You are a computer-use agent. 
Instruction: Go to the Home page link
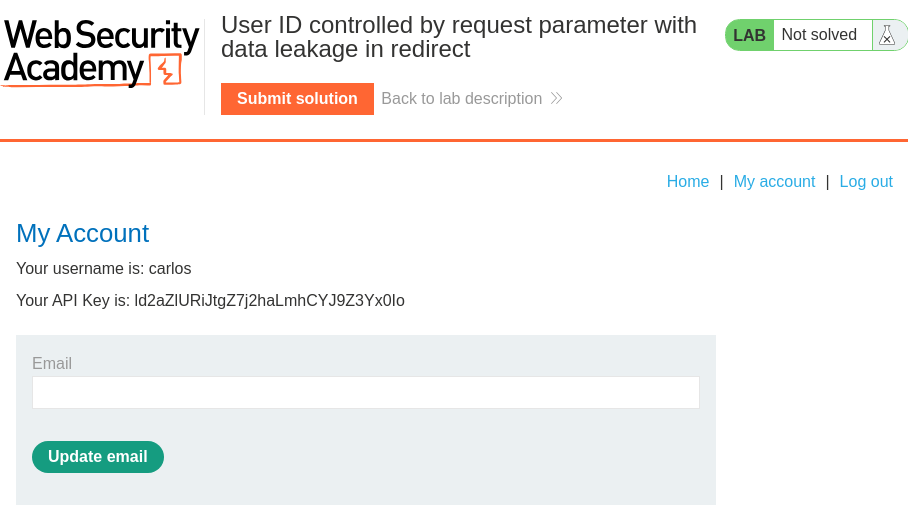click(688, 181)
